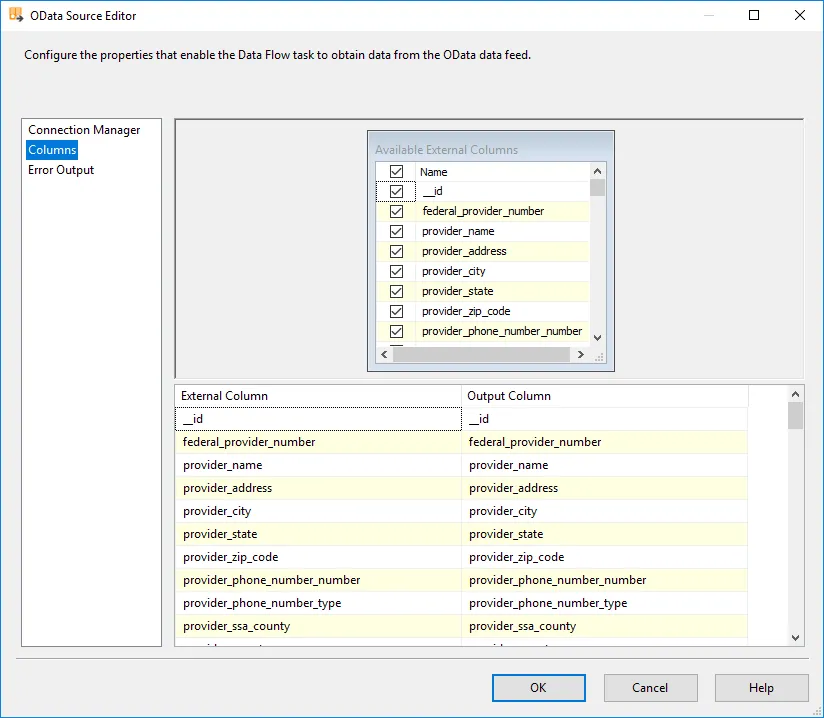Click the Cancel button
Viewport: 824px width, 718px height.
651,688
